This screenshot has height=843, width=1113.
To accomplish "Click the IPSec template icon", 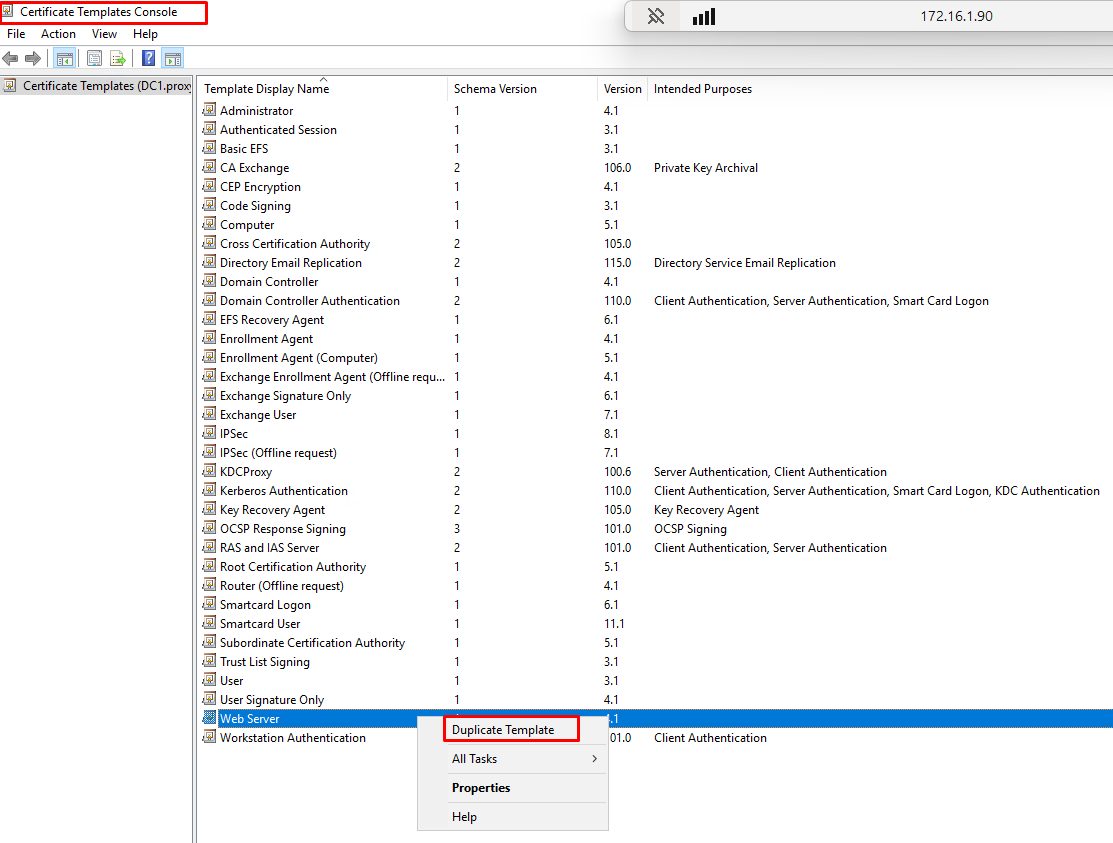I will 209,433.
